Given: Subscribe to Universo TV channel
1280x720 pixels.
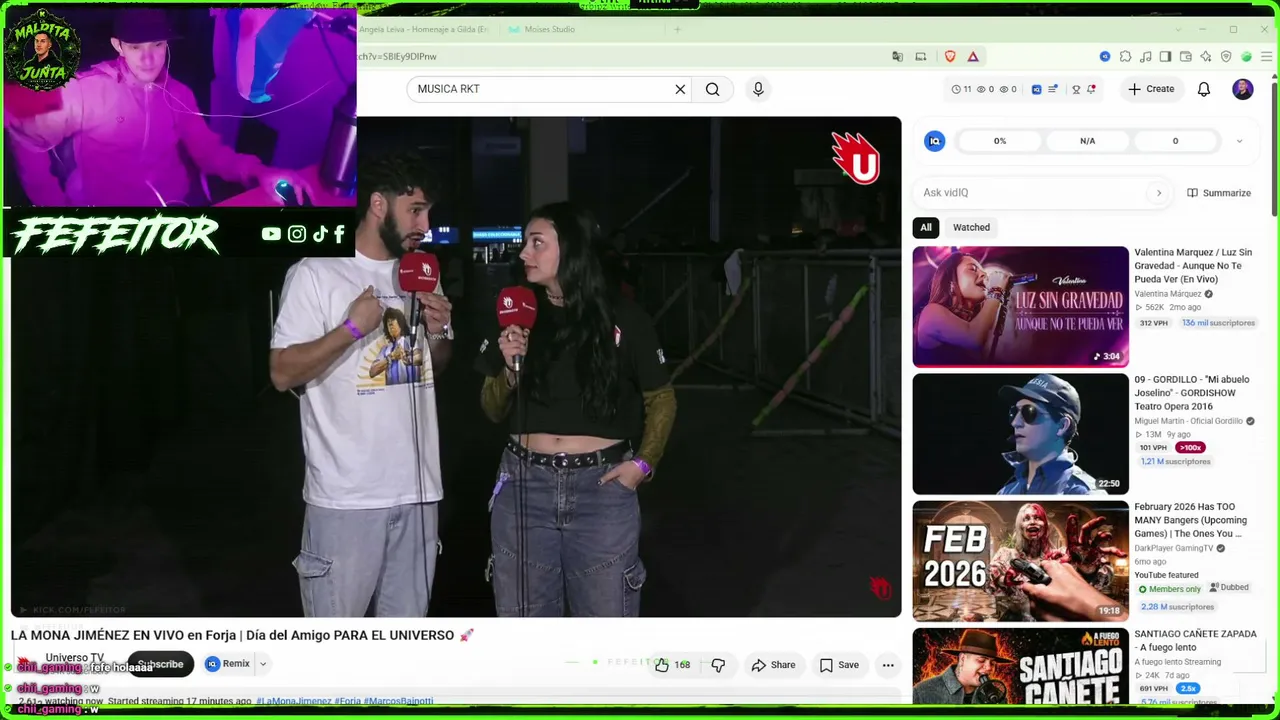Looking at the screenshot, I should tap(160, 664).
